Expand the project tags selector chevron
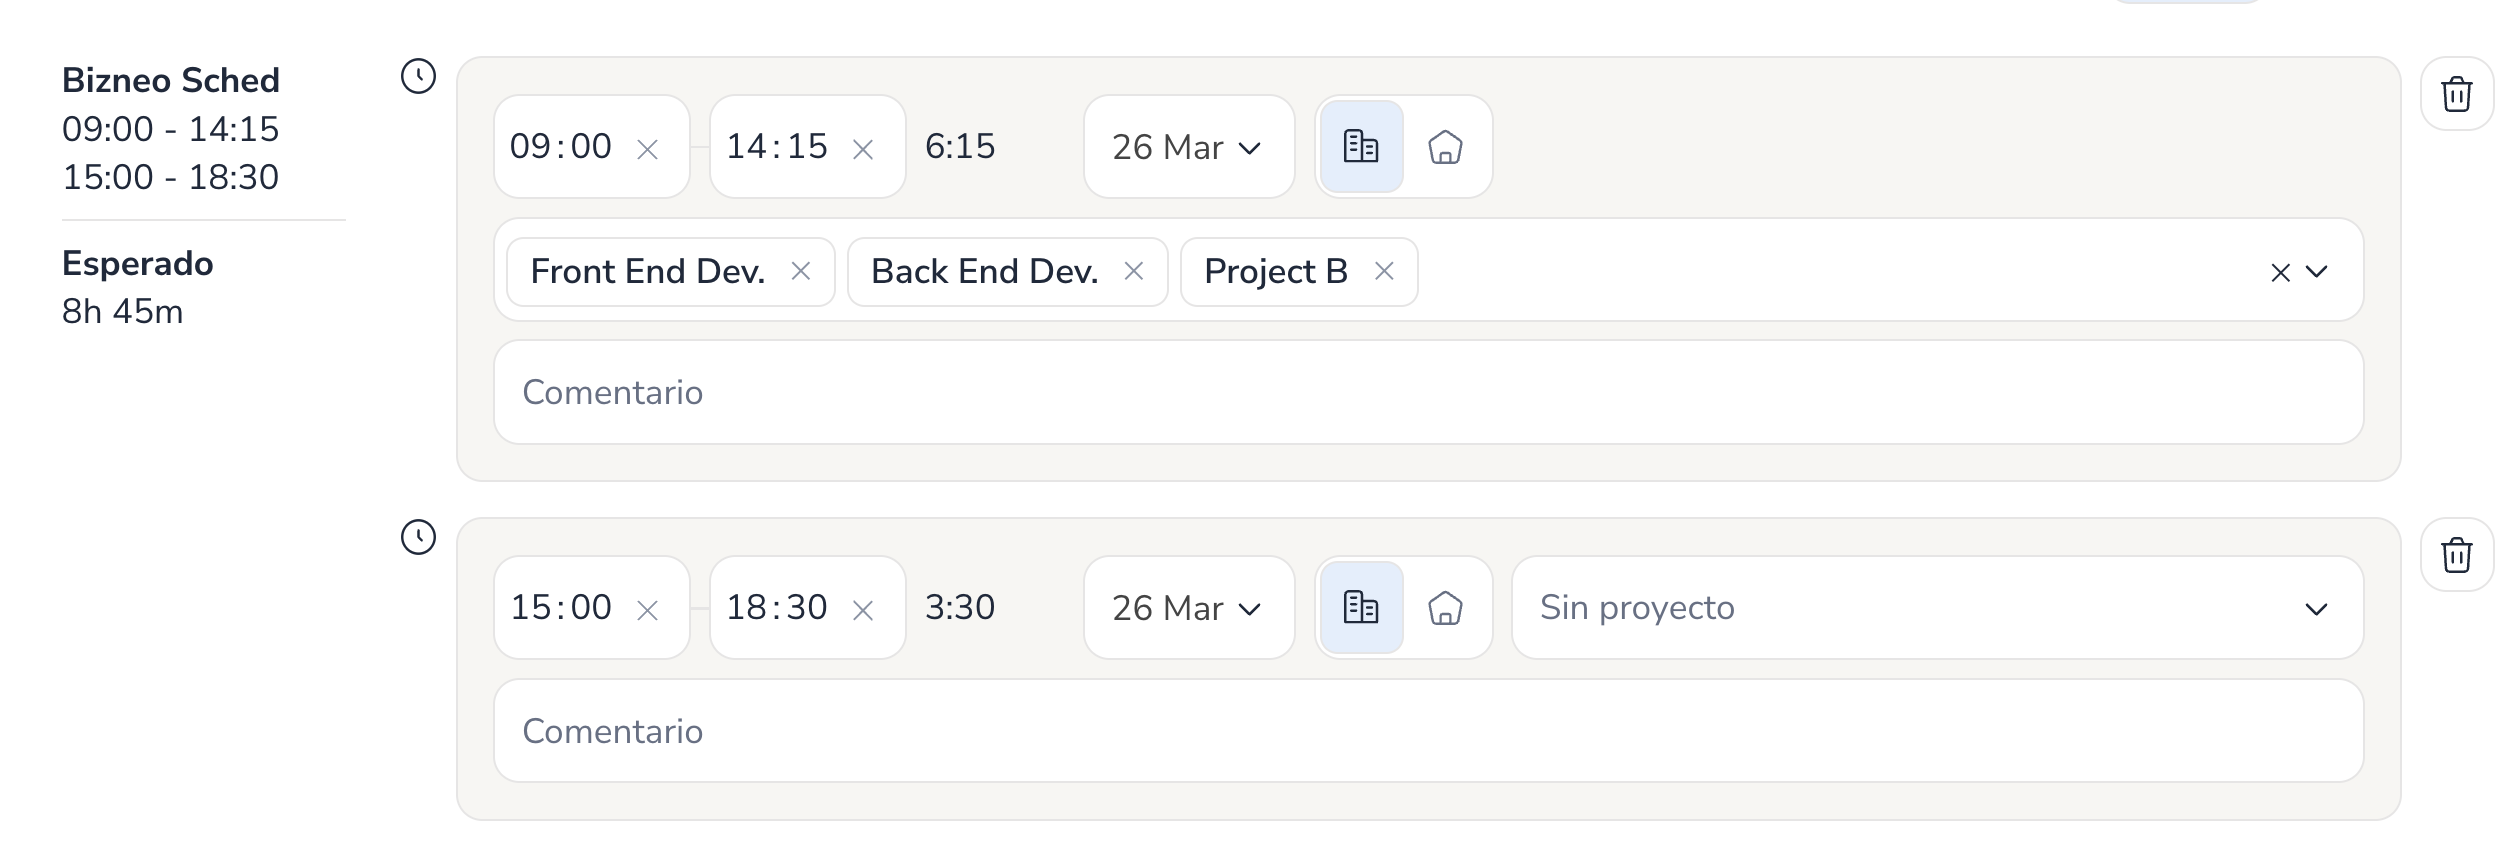The height and width of the screenshot is (868, 2498). (x=2317, y=272)
